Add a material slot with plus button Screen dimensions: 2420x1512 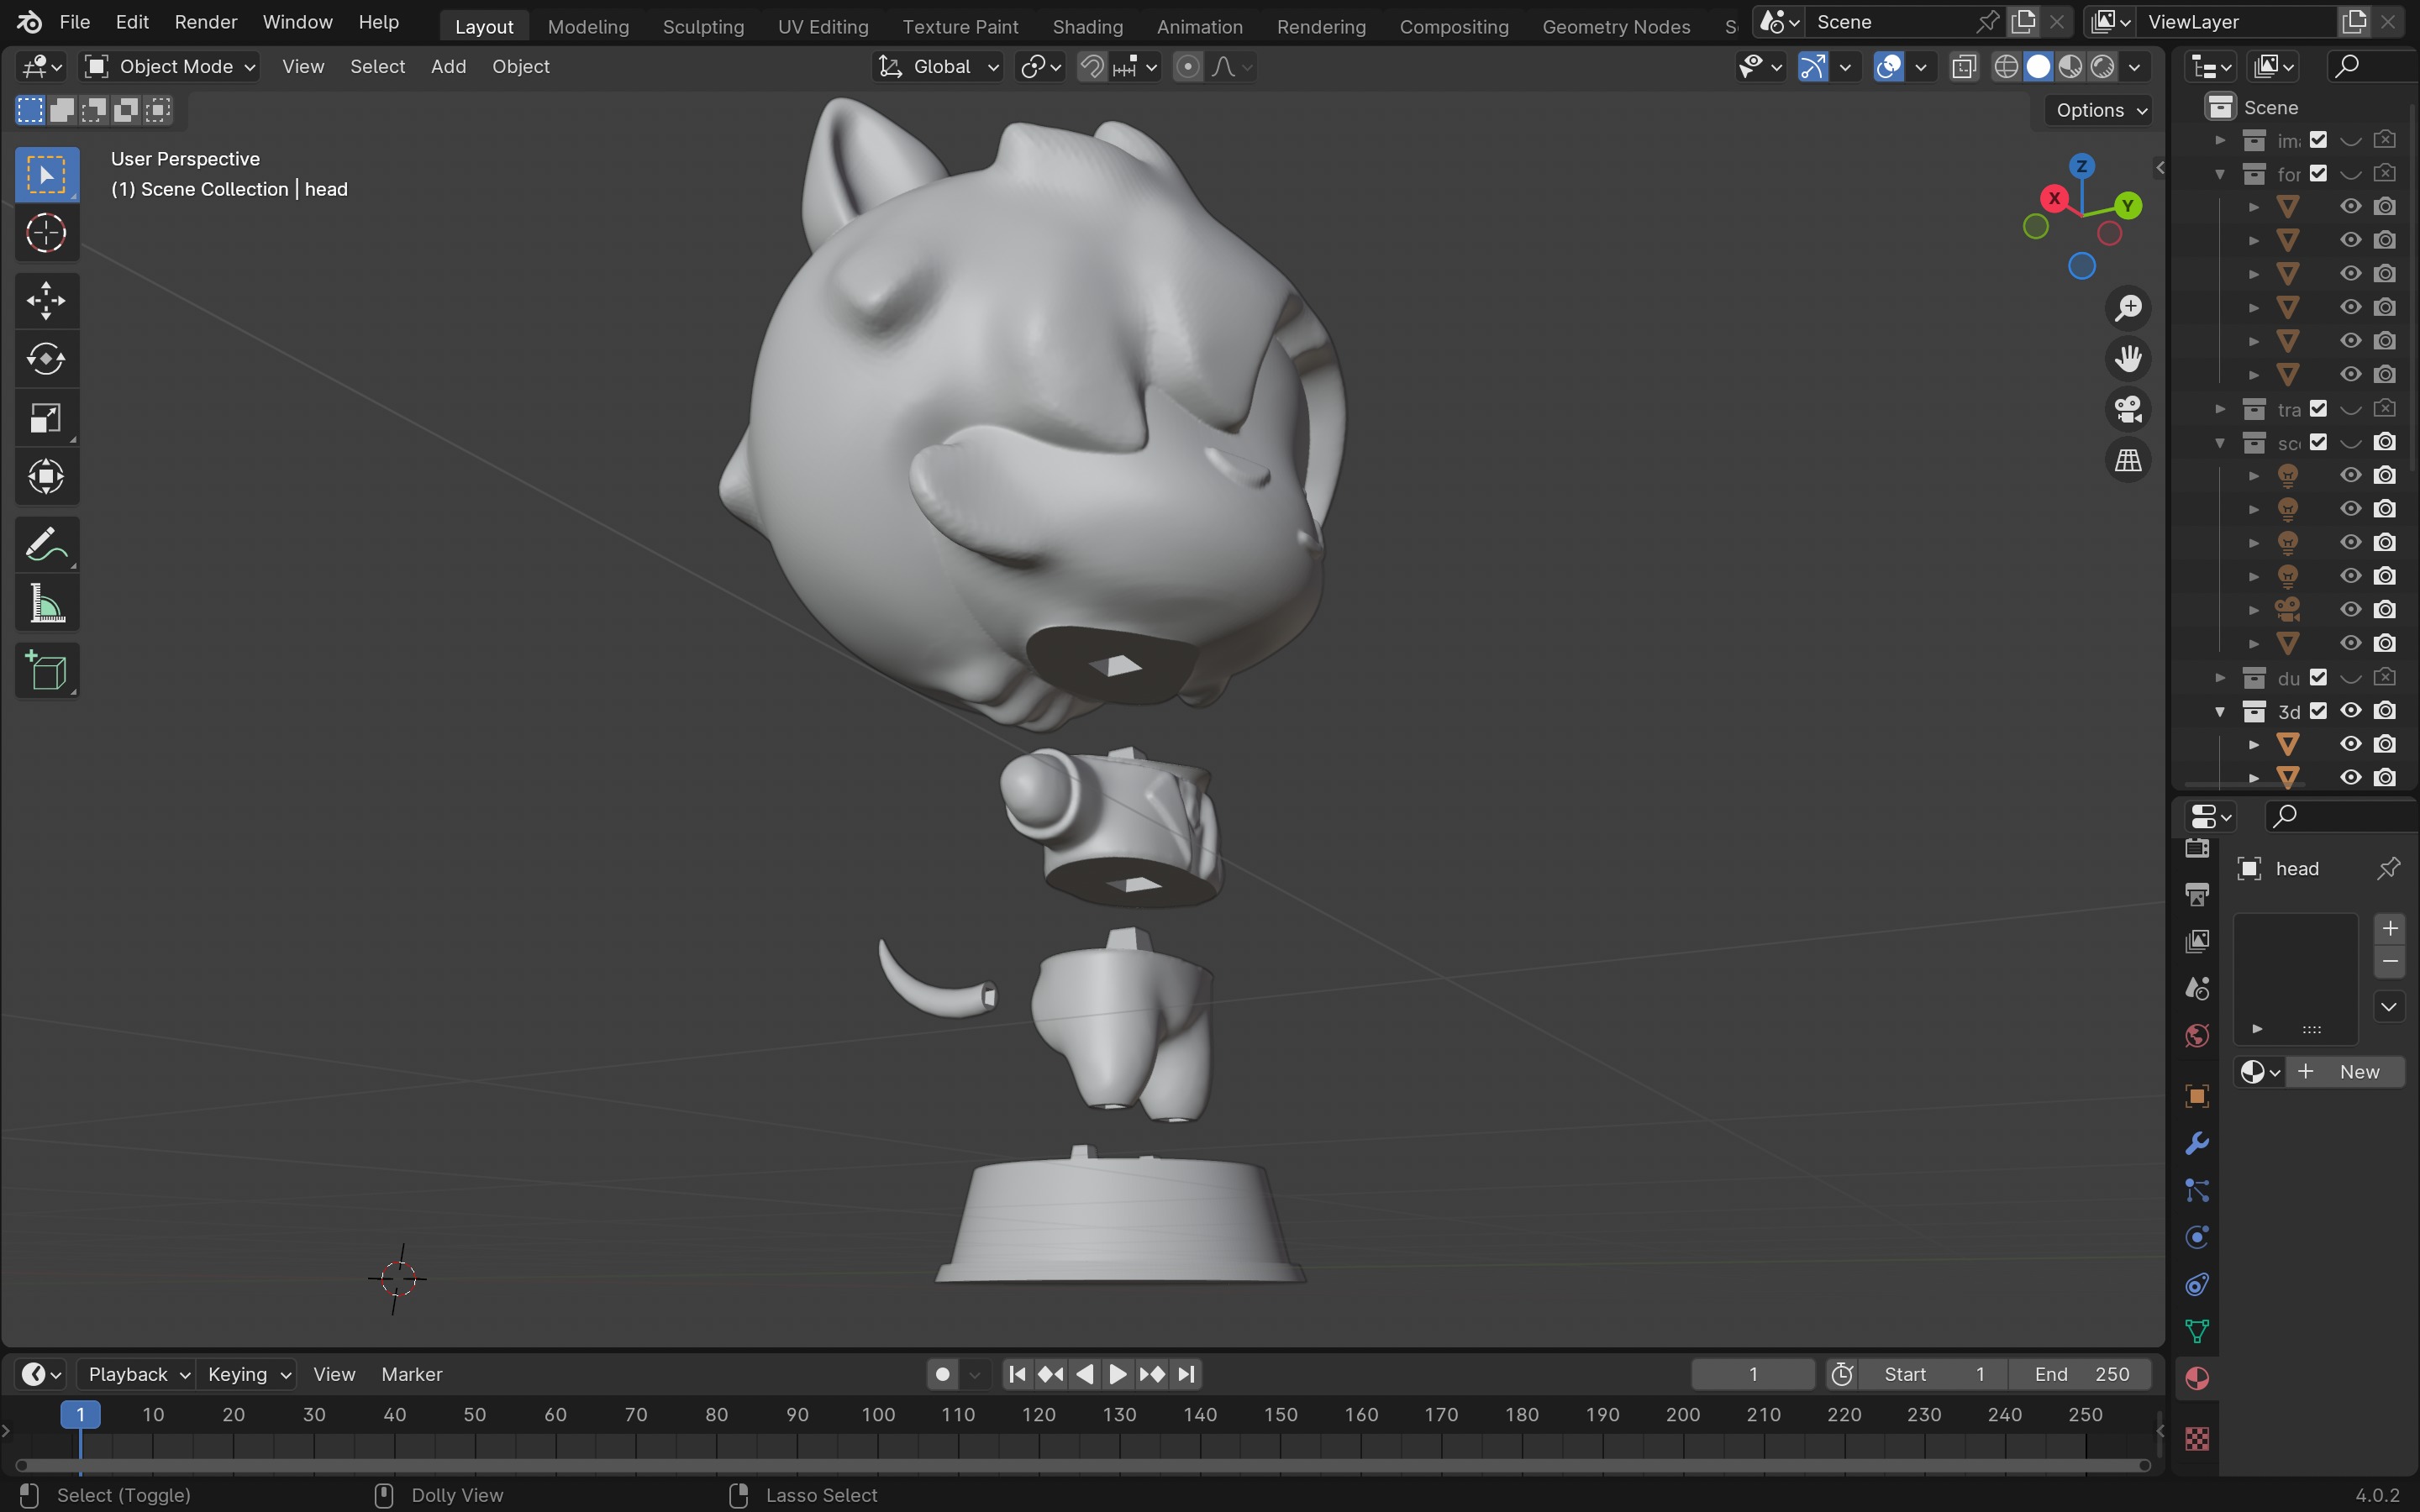pos(2390,929)
